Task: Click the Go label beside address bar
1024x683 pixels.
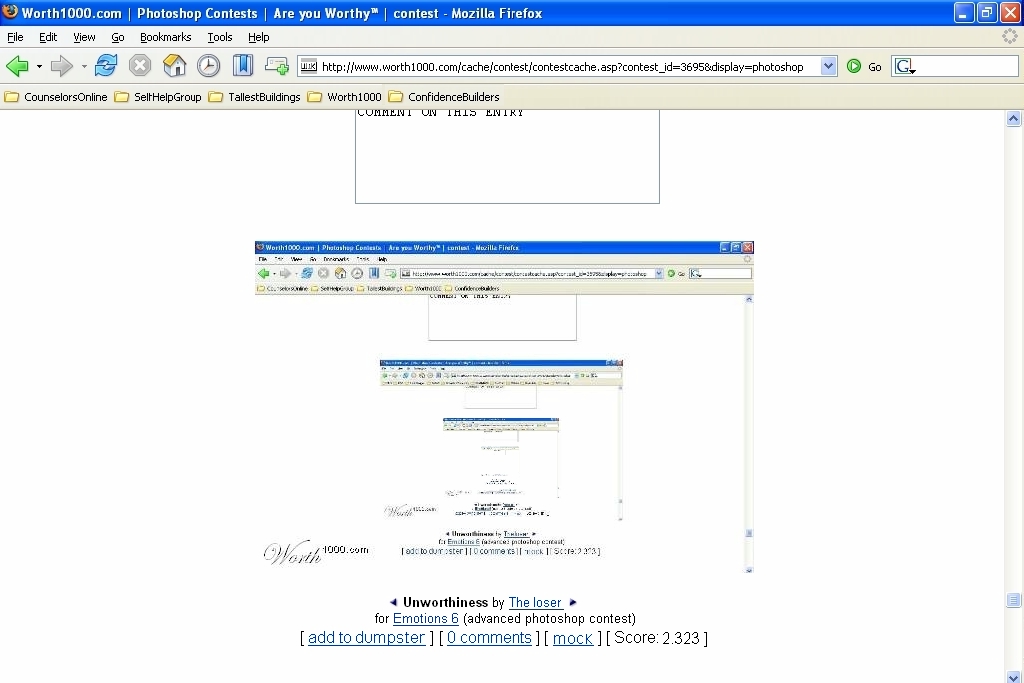Action: coord(874,67)
